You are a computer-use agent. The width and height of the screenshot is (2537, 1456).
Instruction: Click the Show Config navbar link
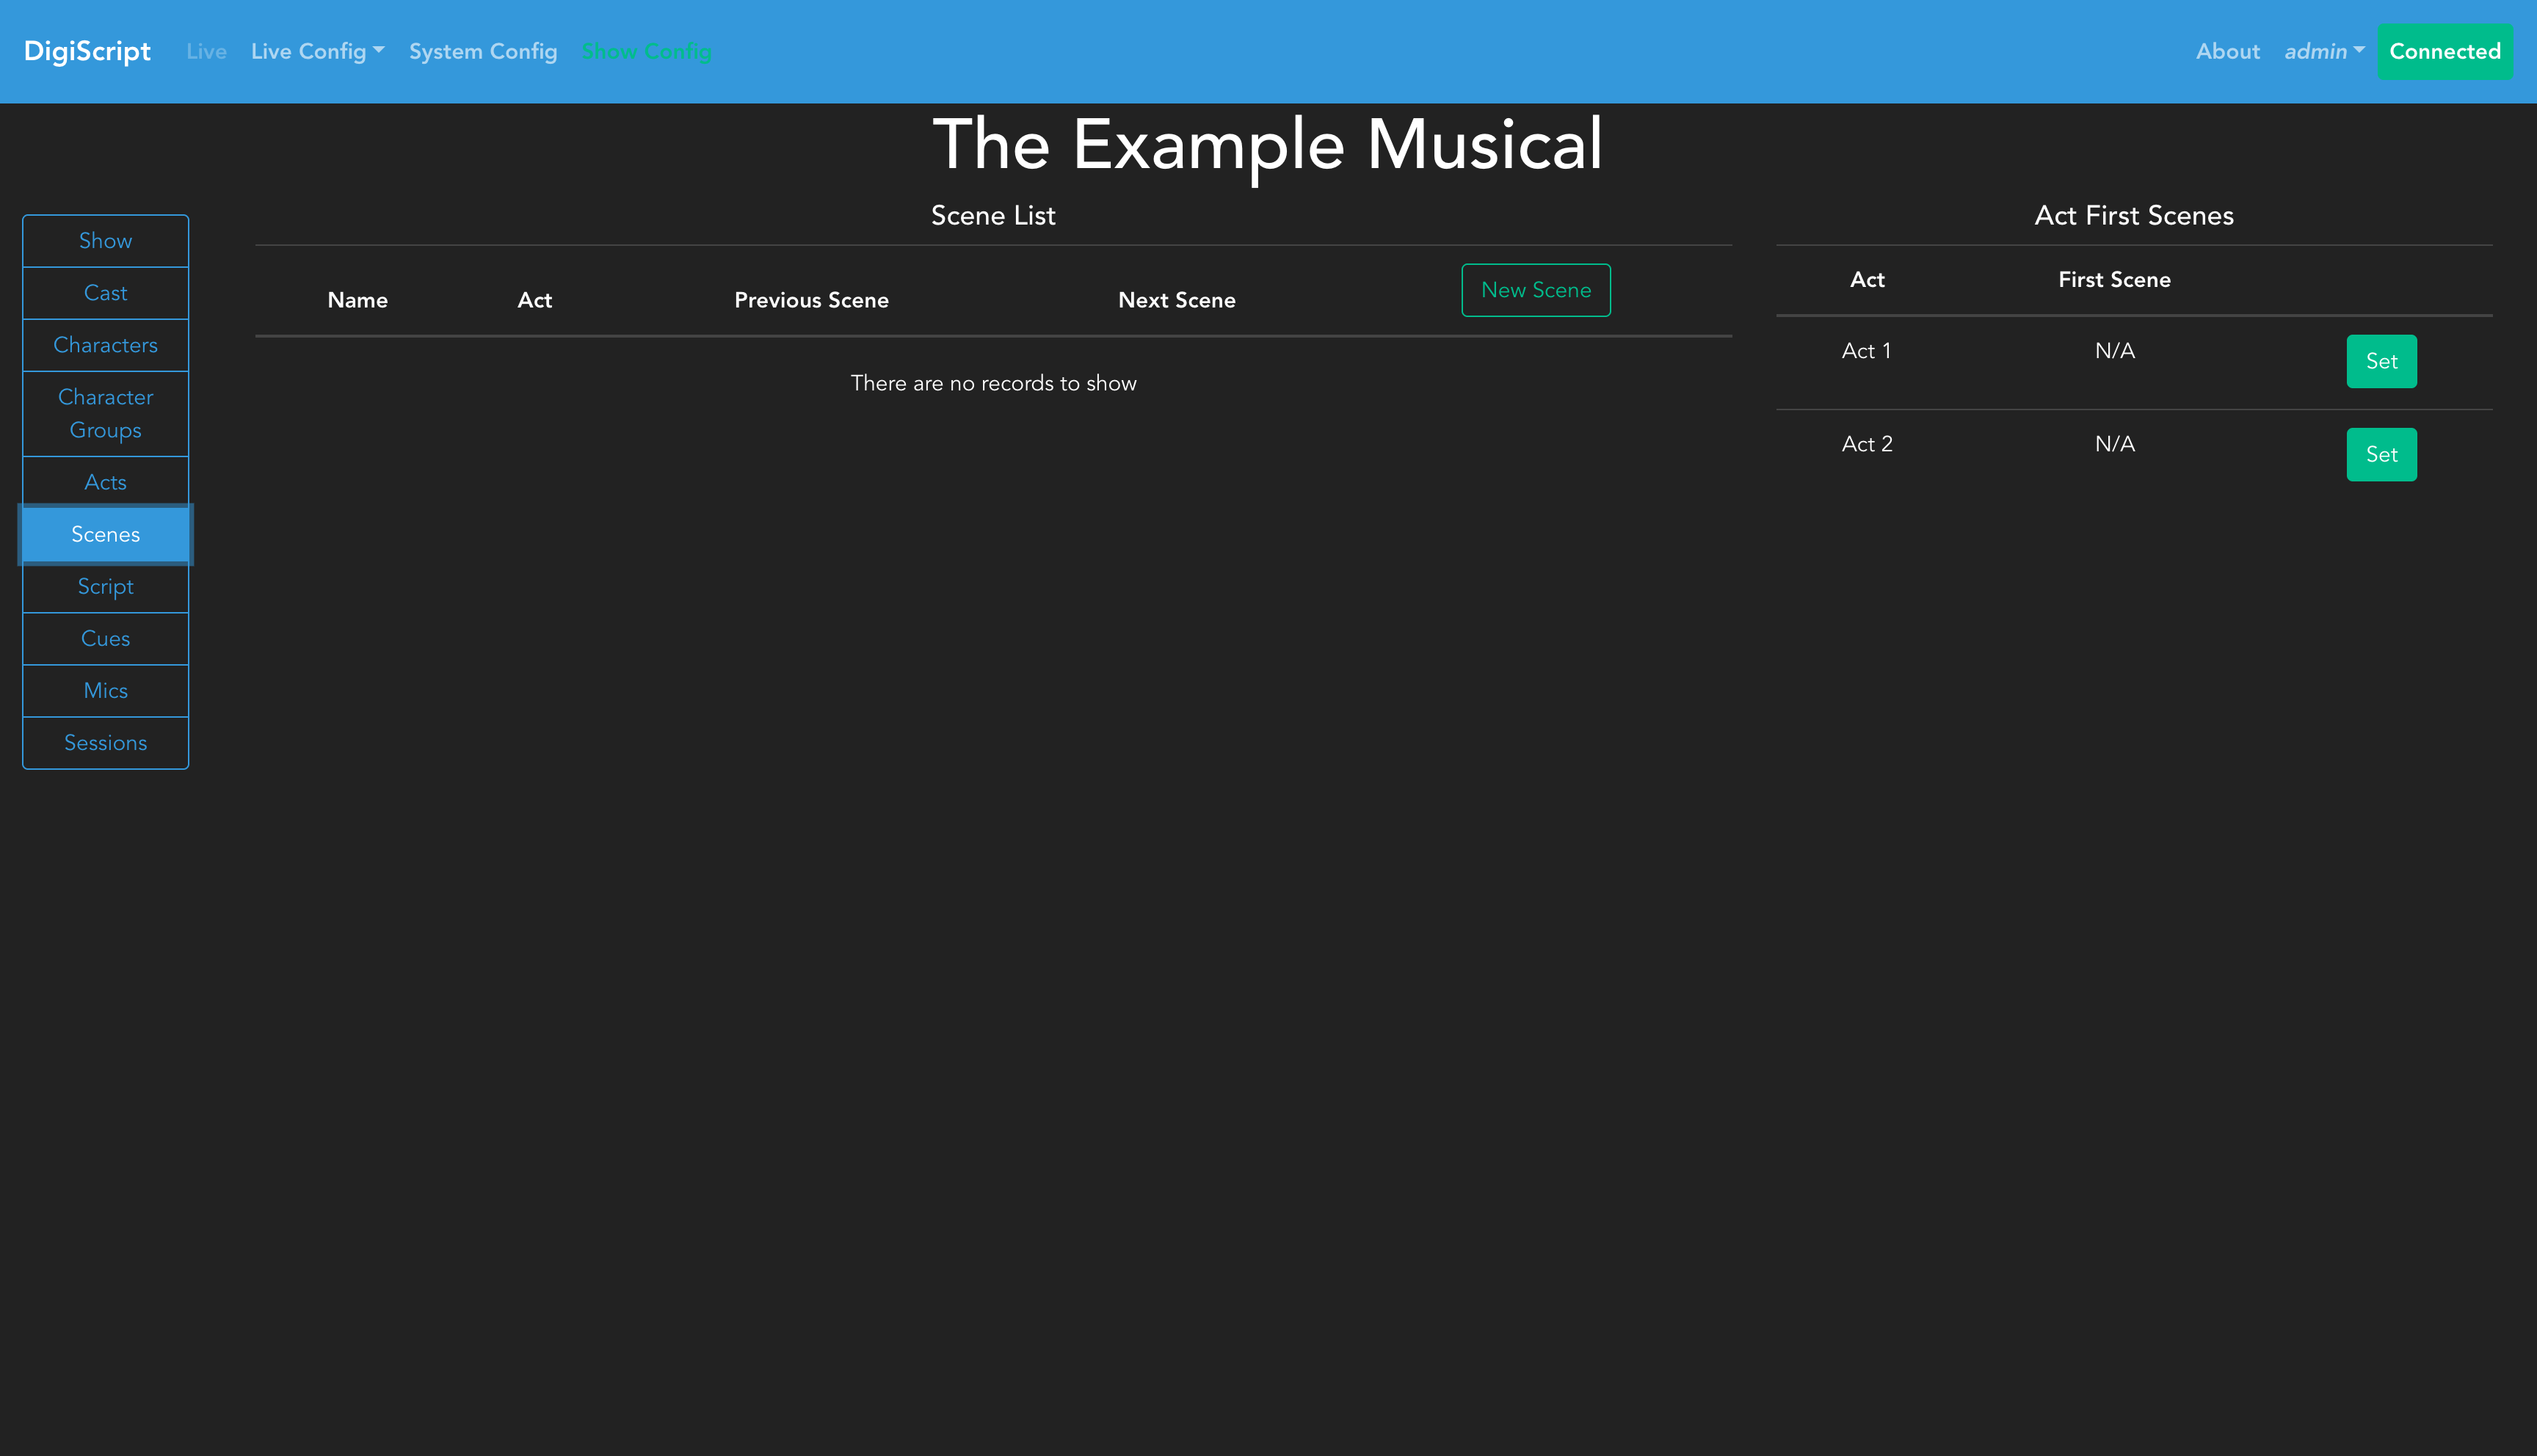pyautogui.click(x=646, y=51)
